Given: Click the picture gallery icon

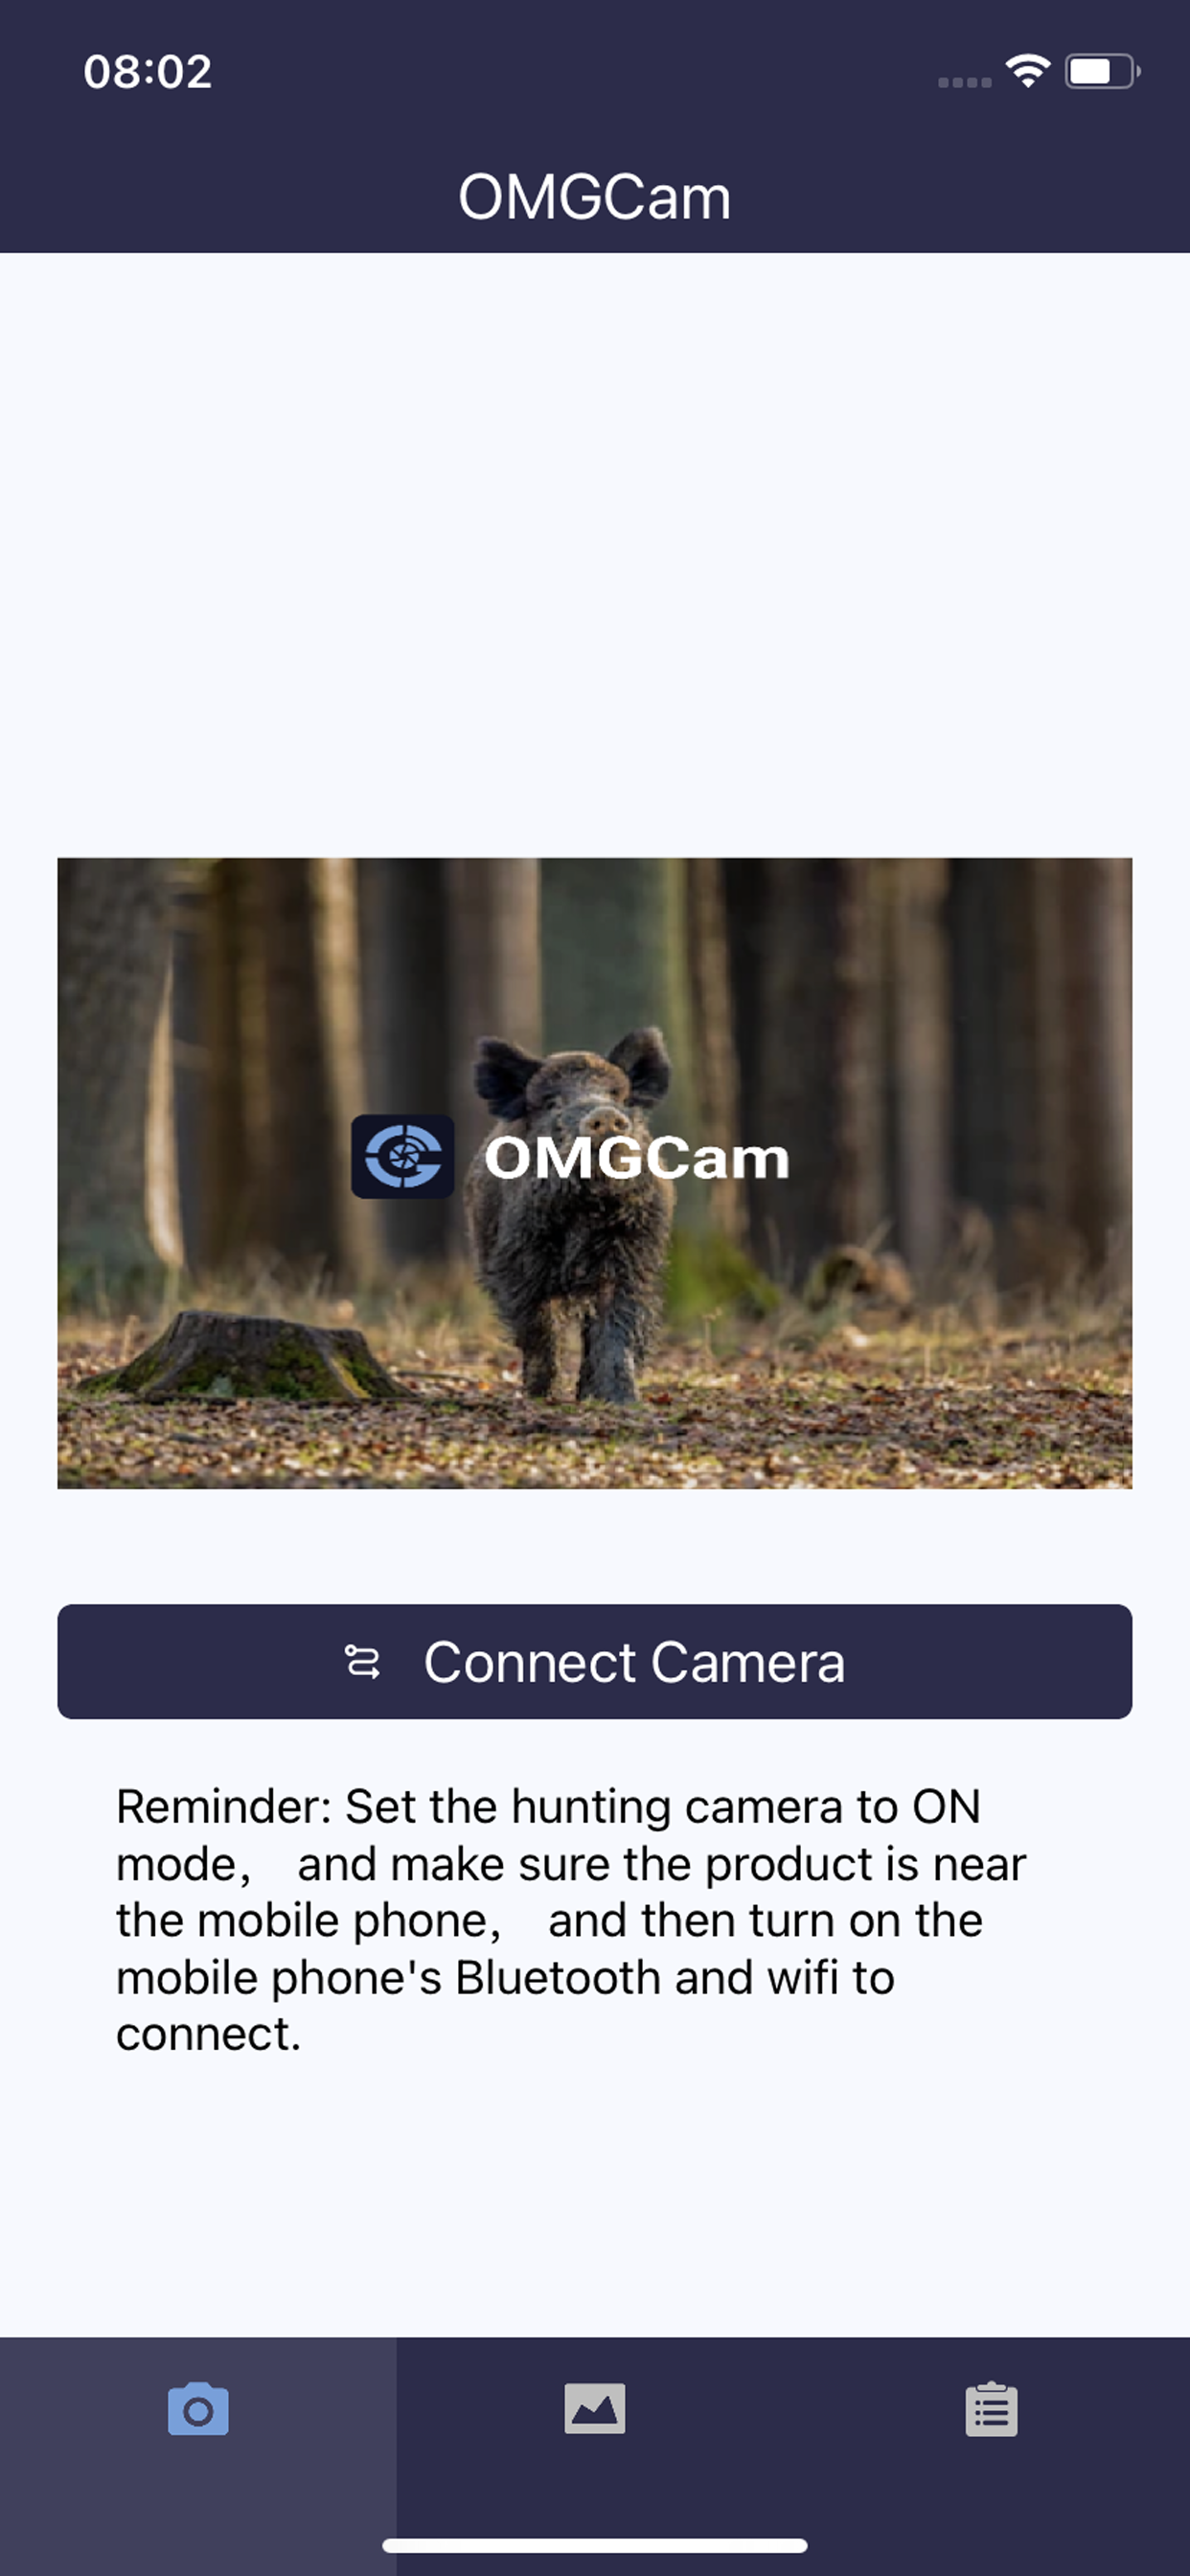Looking at the screenshot, I should [595, 2408].
